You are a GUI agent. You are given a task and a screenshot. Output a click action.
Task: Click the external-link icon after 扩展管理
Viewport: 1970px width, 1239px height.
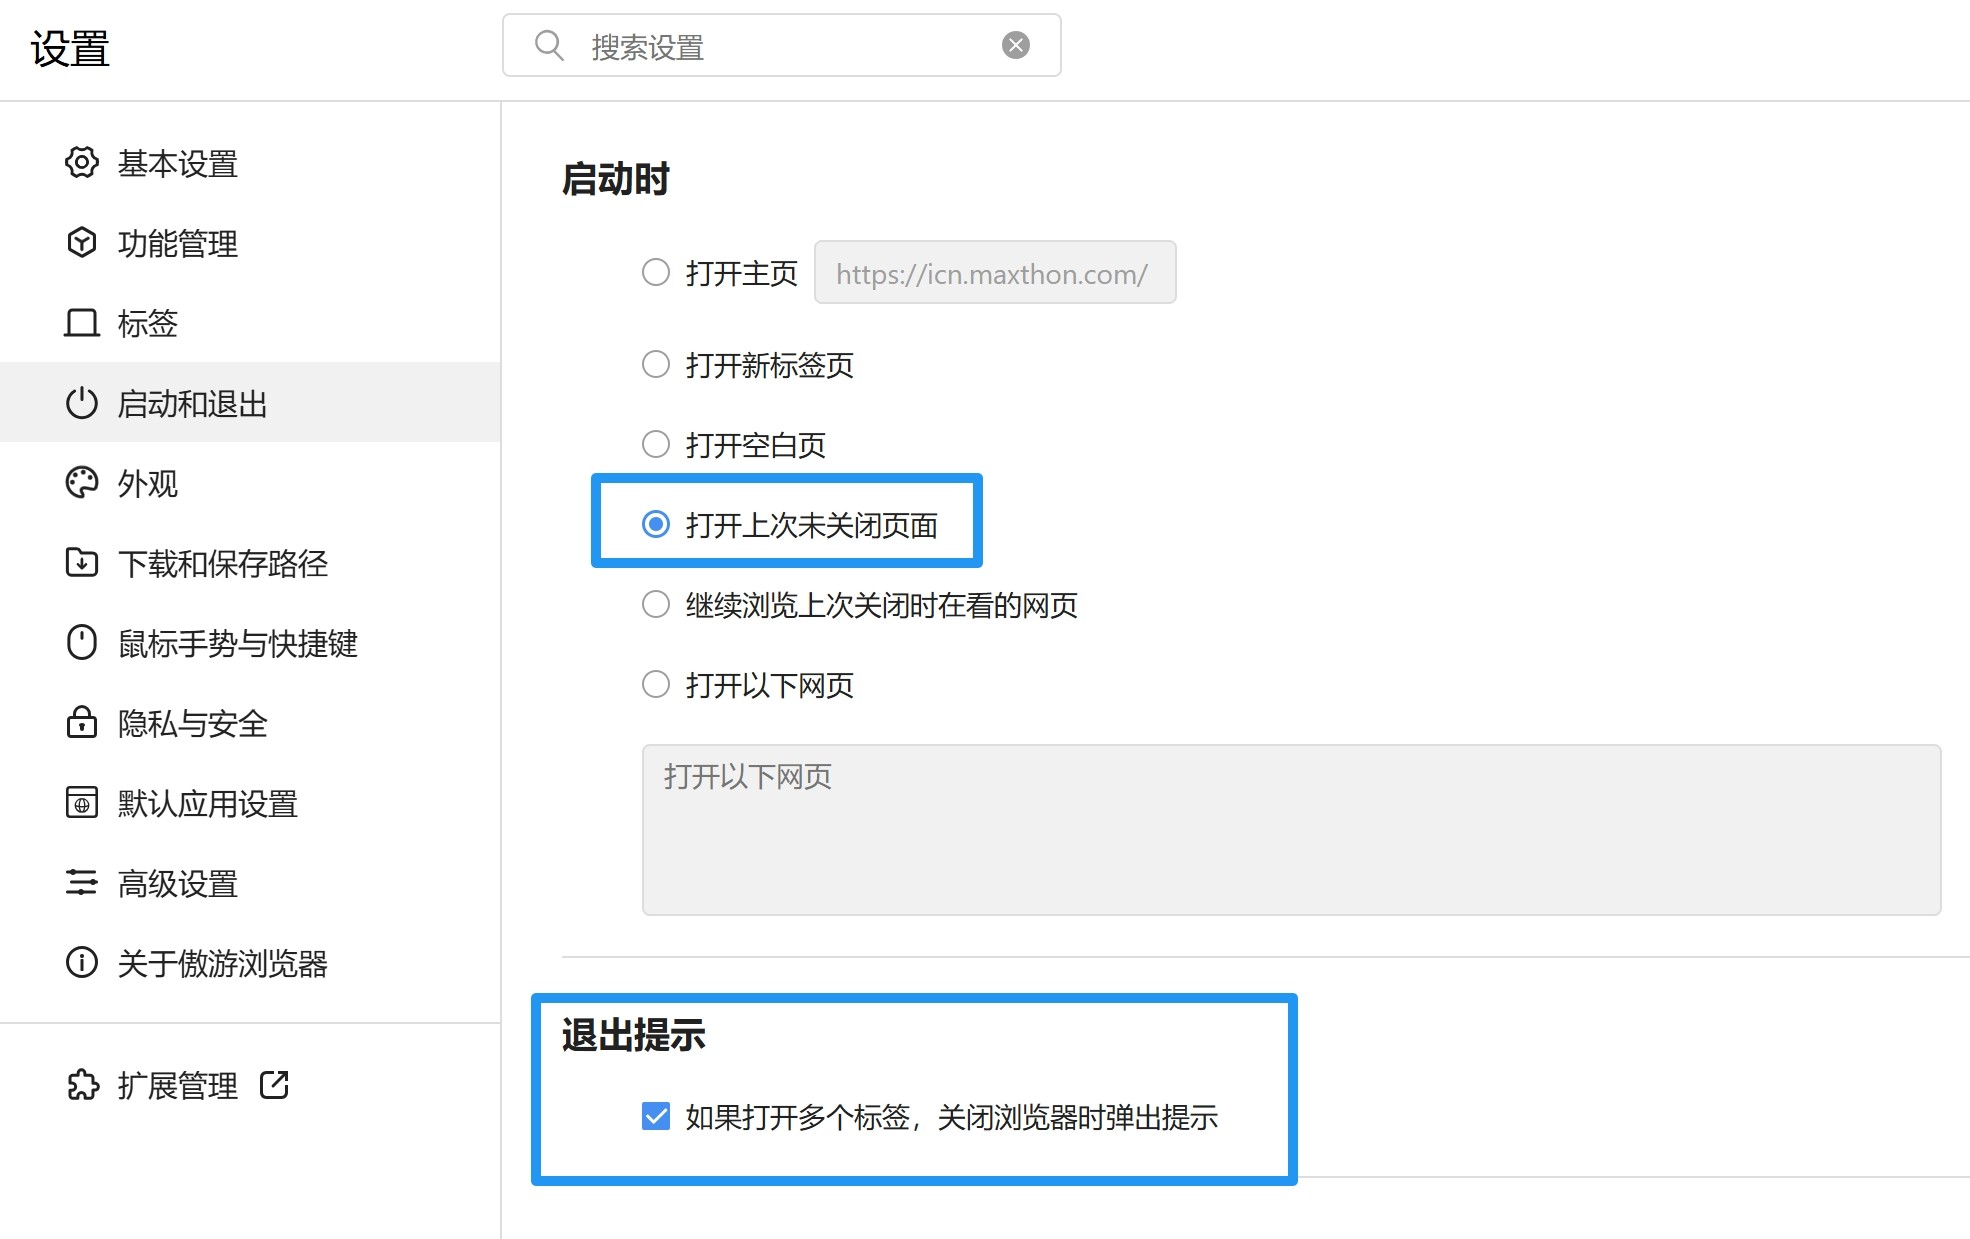point(274,1085)
